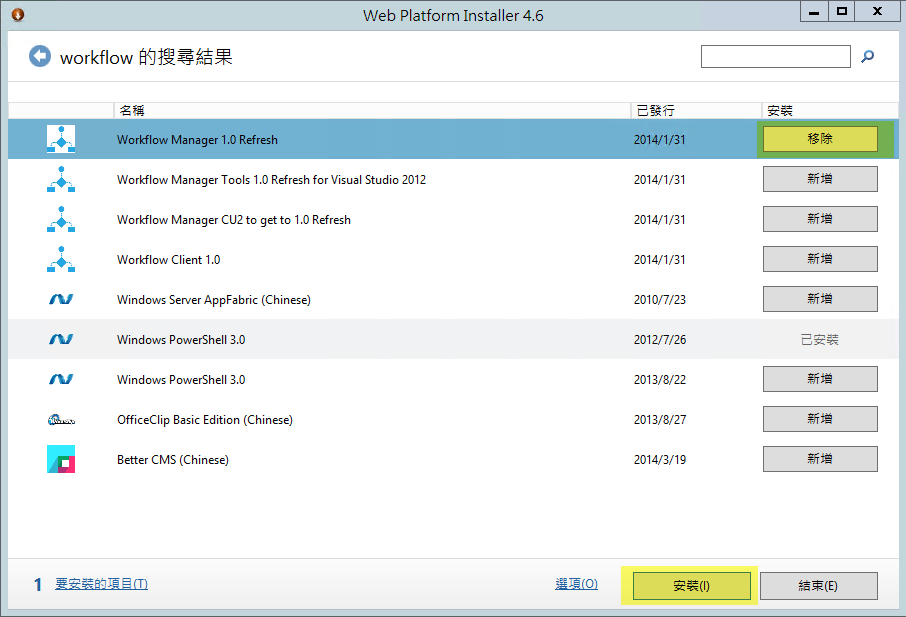Click the Workflow Manager 1.0 Refresh icon
This screenshot has width=906, height=617.
click(61, 139)
